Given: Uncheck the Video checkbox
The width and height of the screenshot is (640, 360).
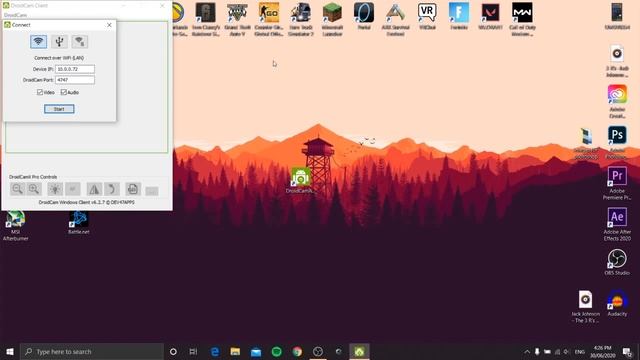Looking at the screenshot, I should 40,92.
